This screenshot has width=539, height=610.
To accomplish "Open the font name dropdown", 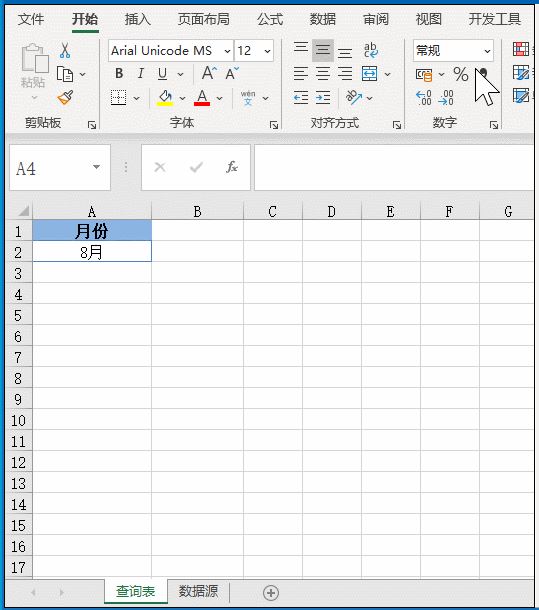I will [227, 51].
